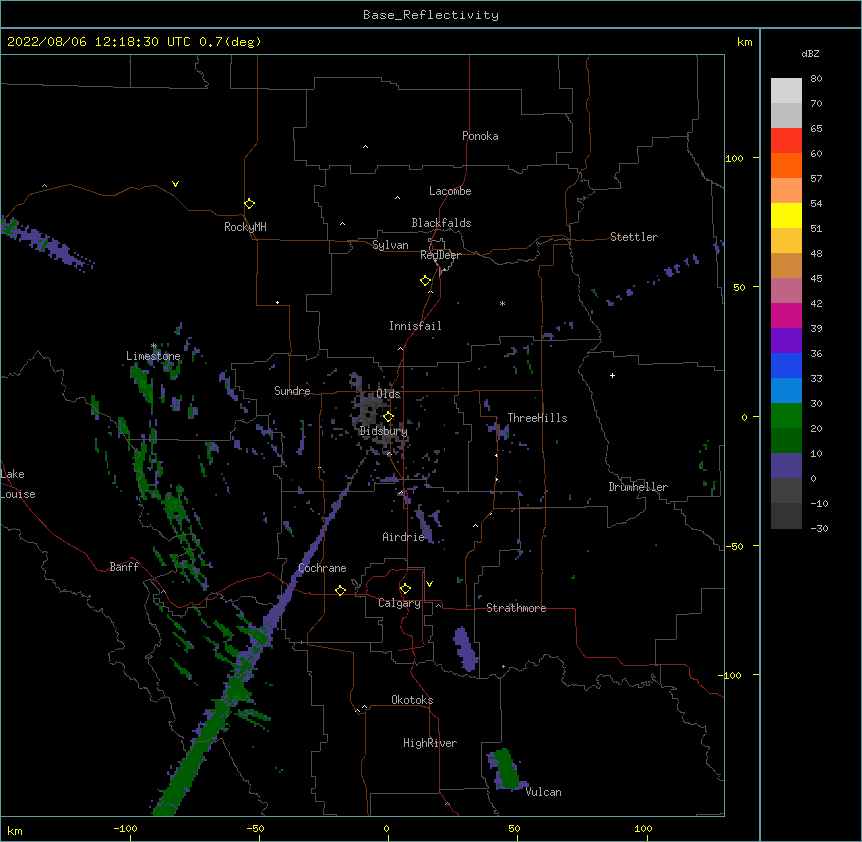Pick the light blue 30–33 dBZ swatch
Image resolution: width=862 pixels, height=842 pixels.
point(786,391)
